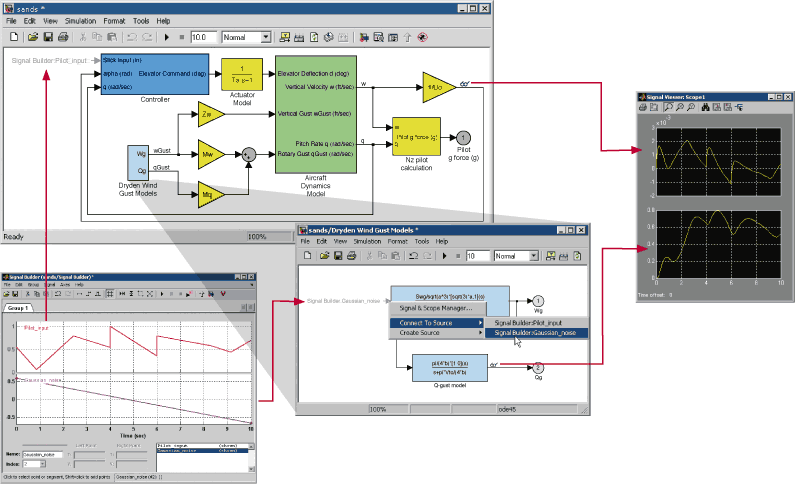Screen dimensions: 795x484
Task: Select the Pilot g force outport
Action: click(463, 137)
